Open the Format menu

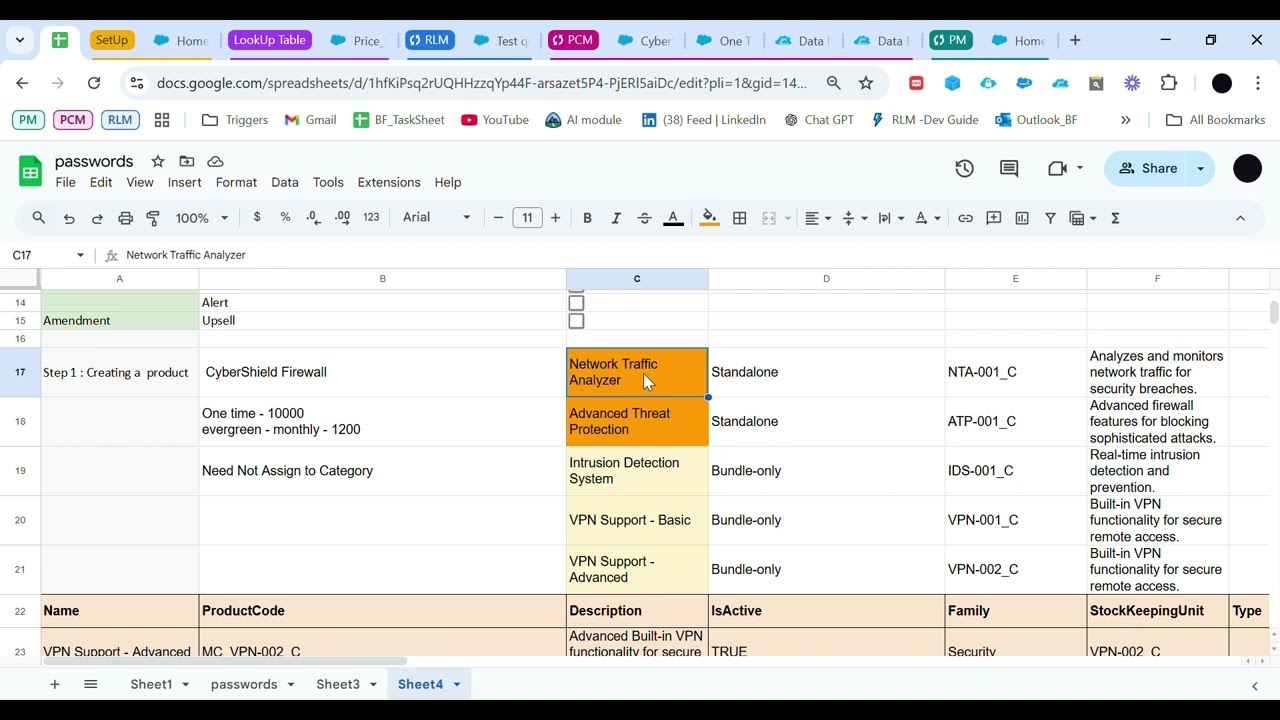(x=236, y=183)
